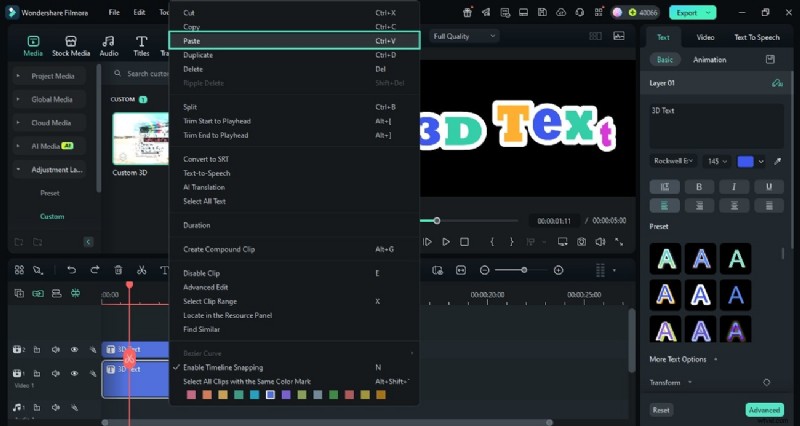800x426 pixels.
Task: Take a snapshot with the camera icon
Action: [580, 242]
